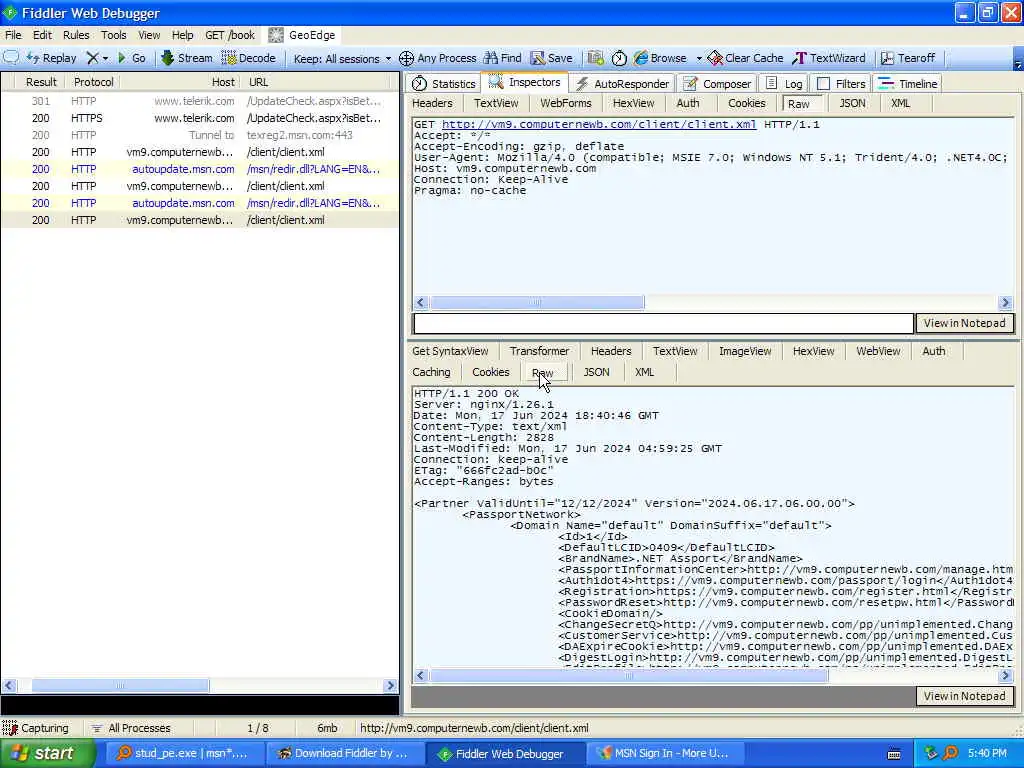Switch to MSN Sign In taskbar window

pyautogui.click(x=665, y=754)
